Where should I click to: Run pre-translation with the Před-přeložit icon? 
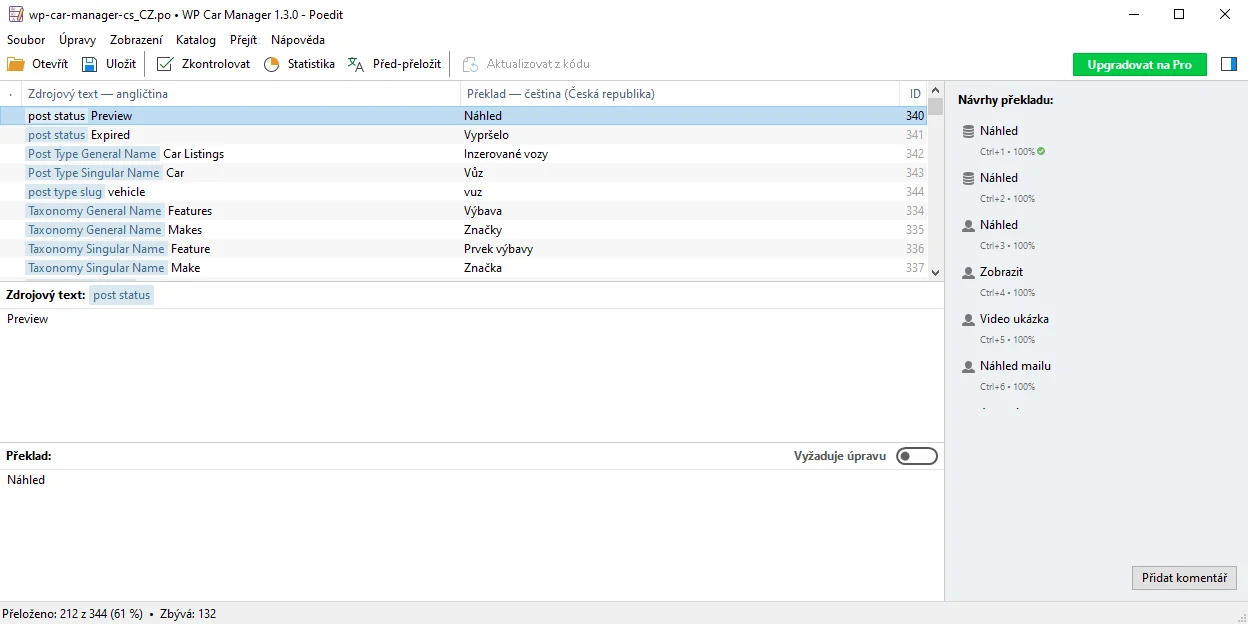(x=355, y=63)
